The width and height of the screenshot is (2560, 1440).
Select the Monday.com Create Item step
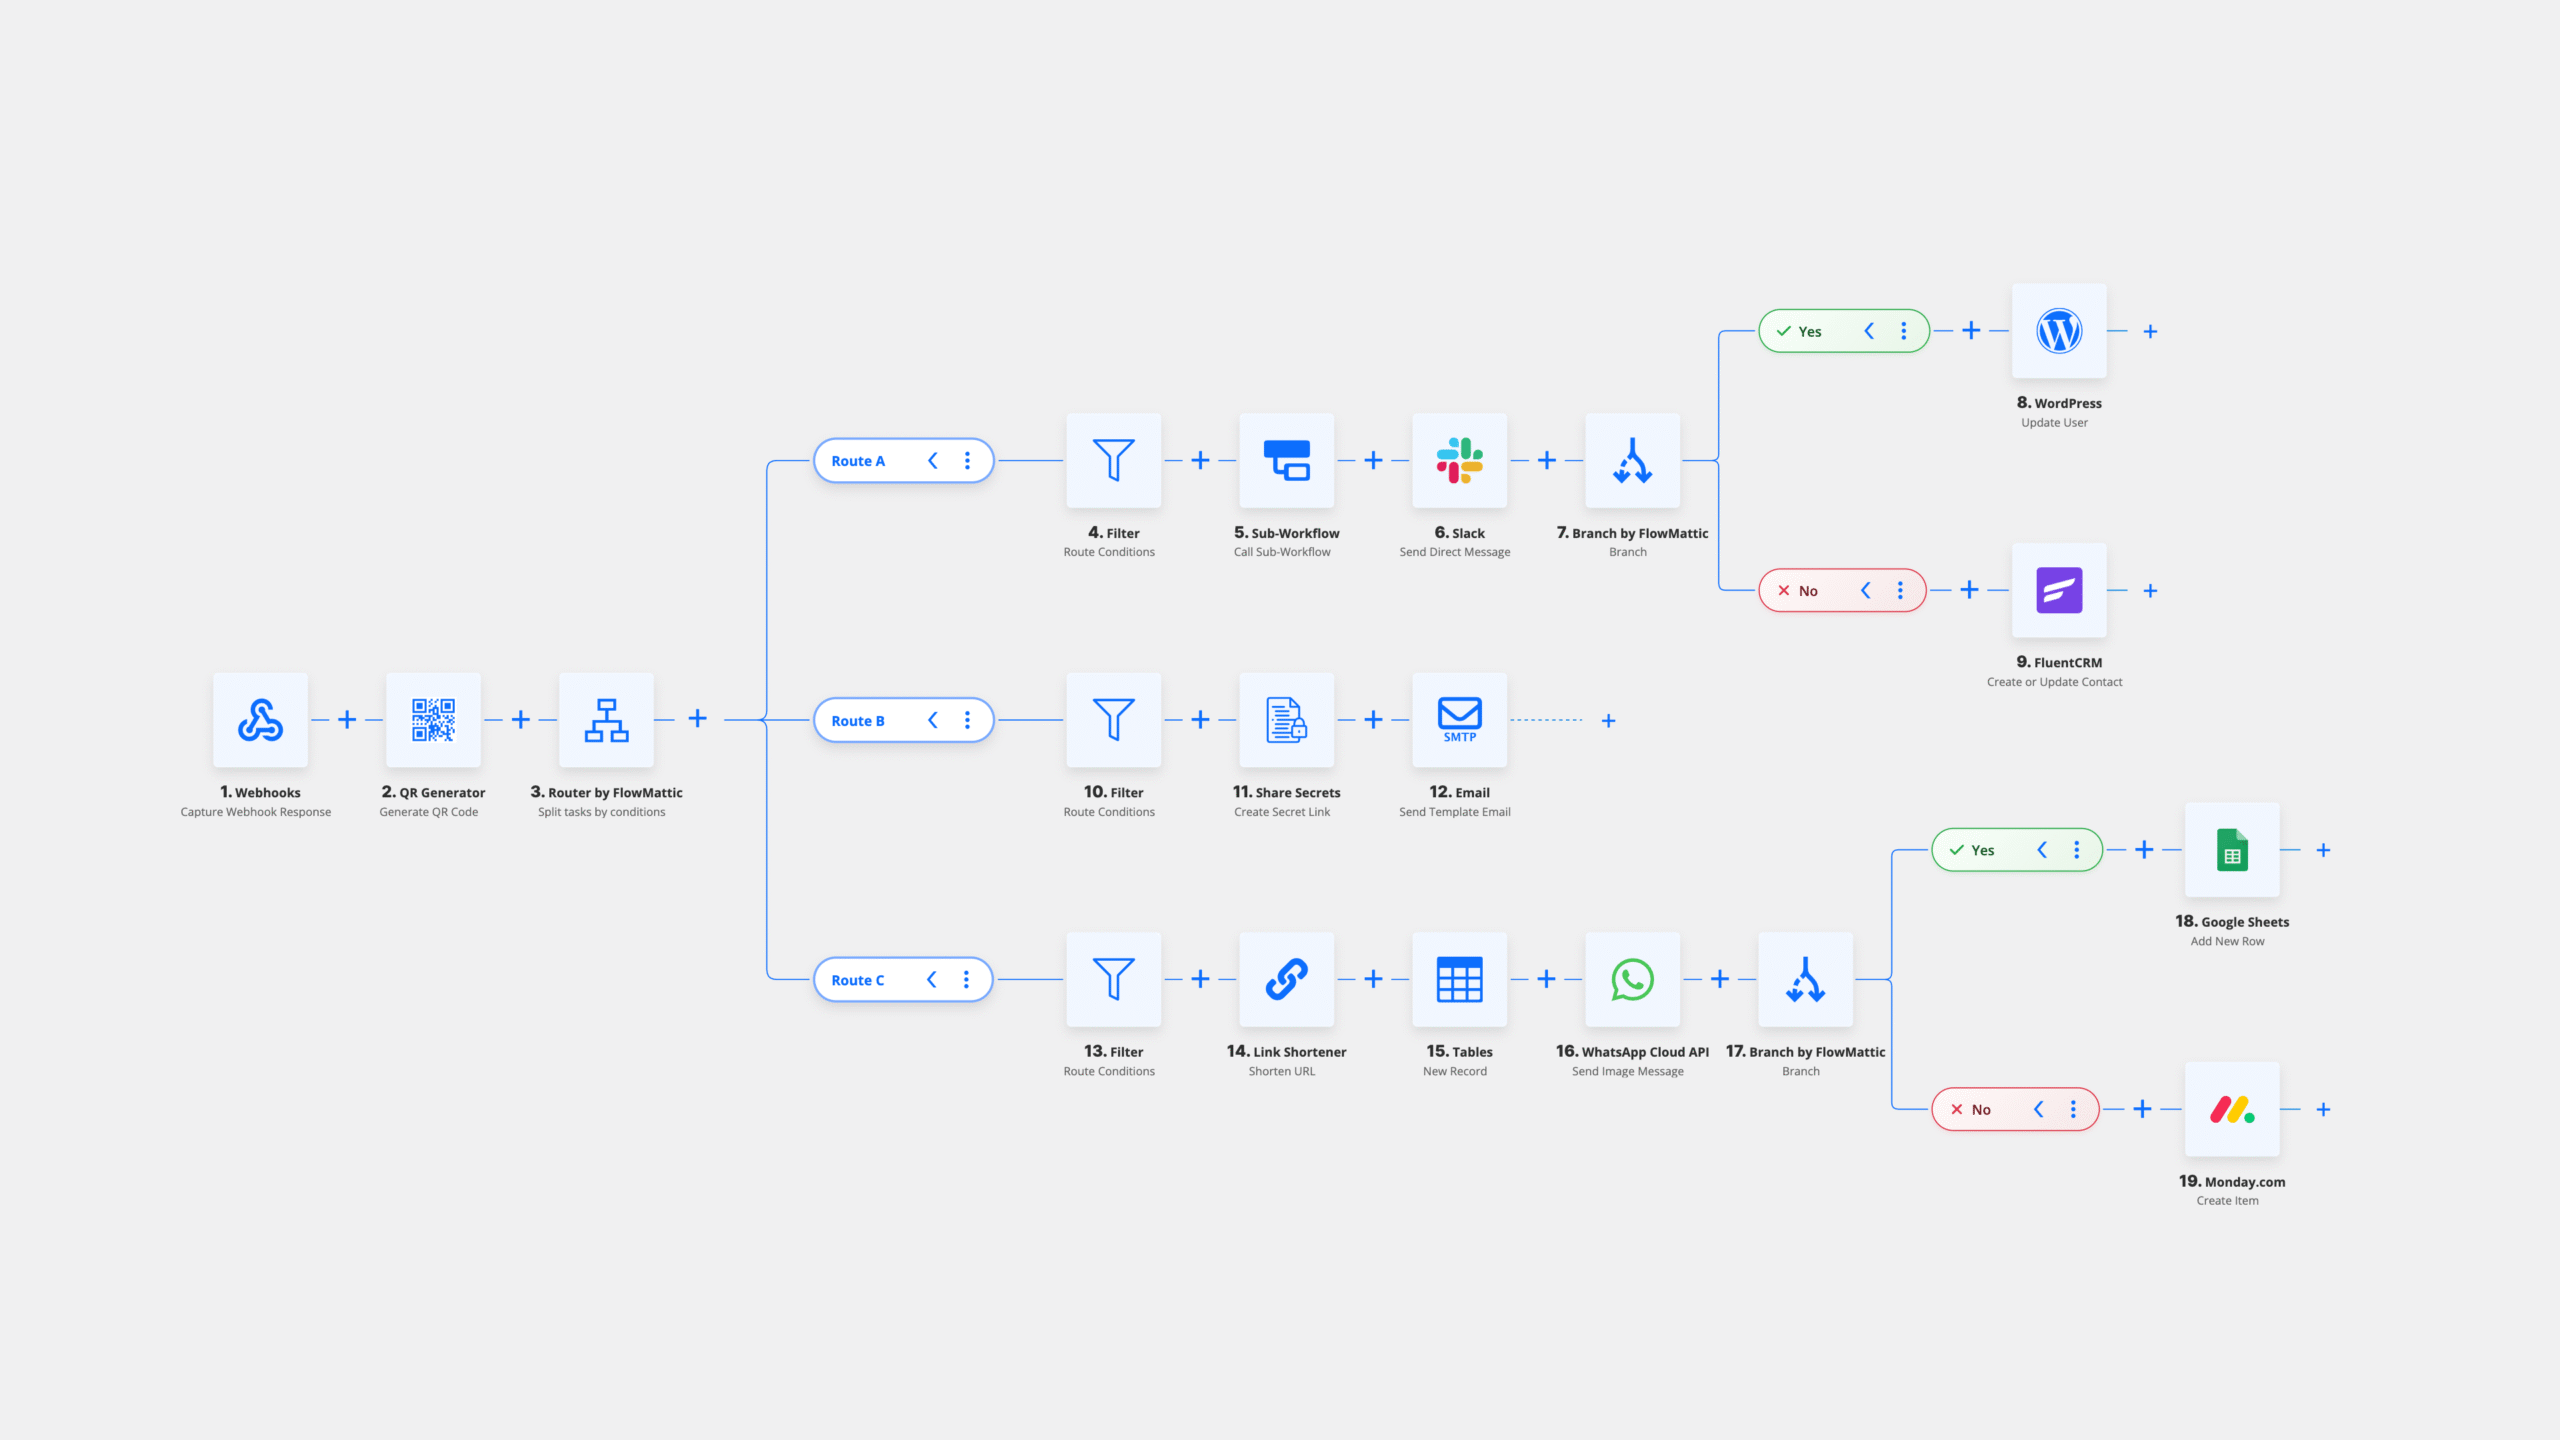(2232, 1109)
